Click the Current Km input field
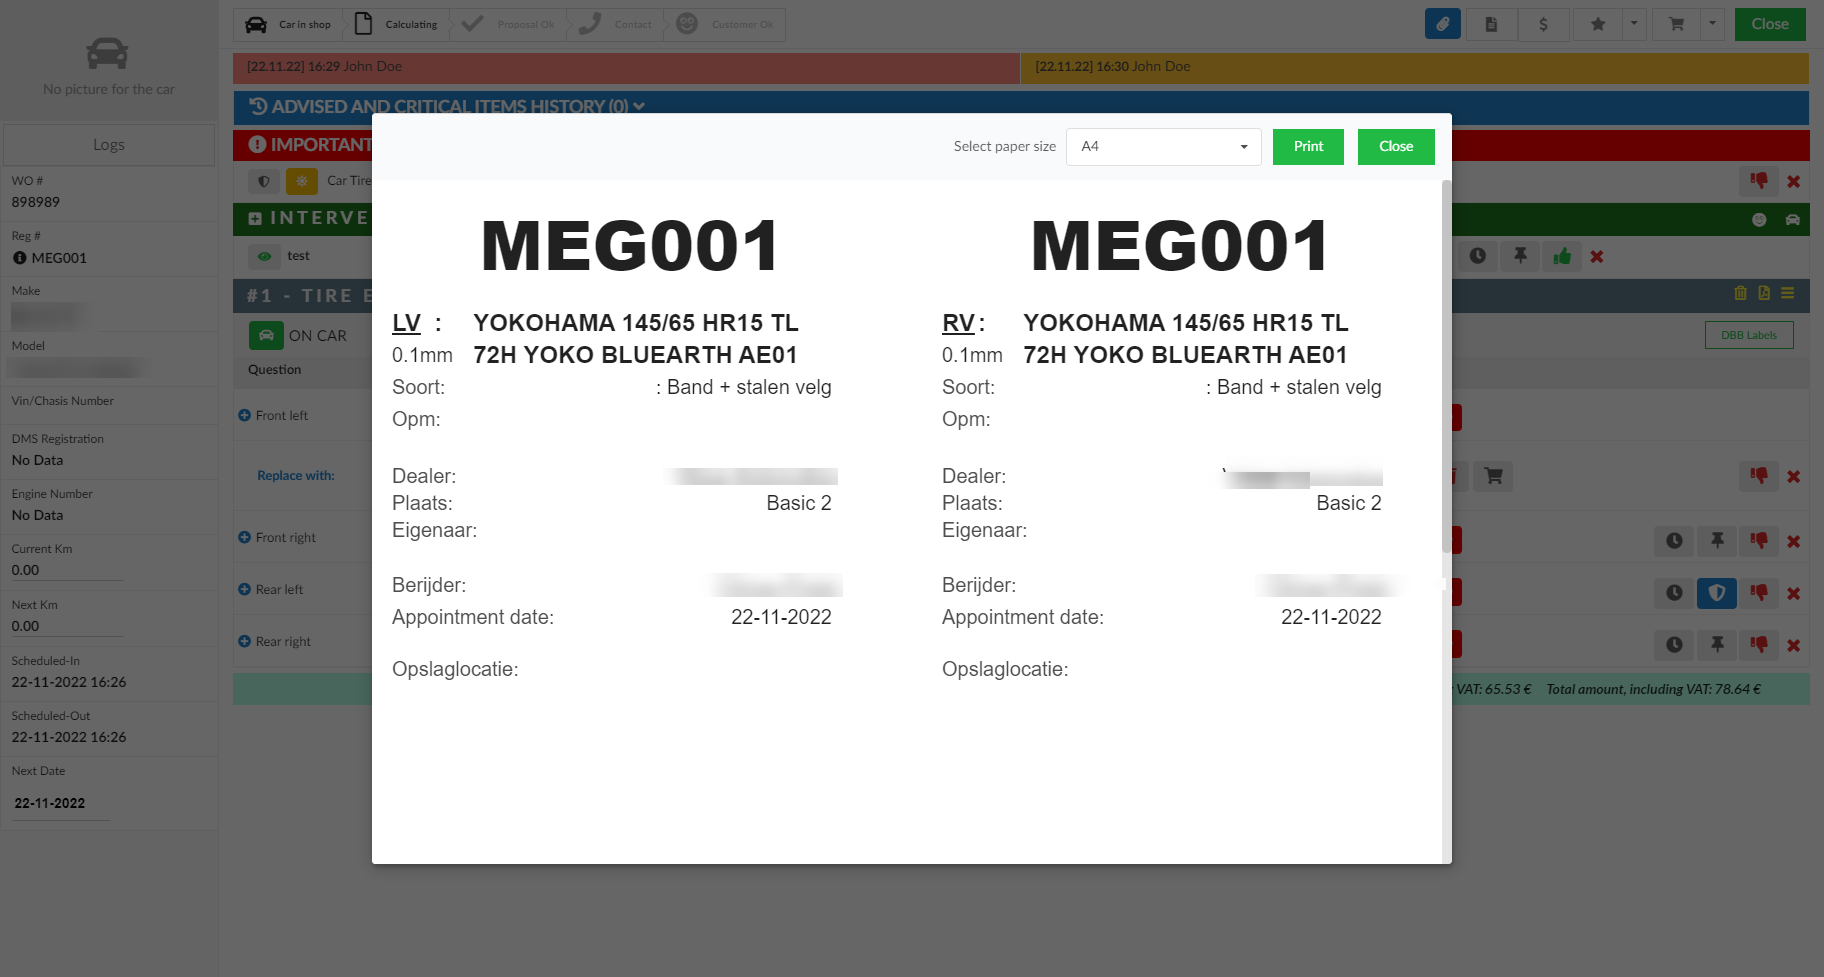1824x977 pixels. pos(67,570)
